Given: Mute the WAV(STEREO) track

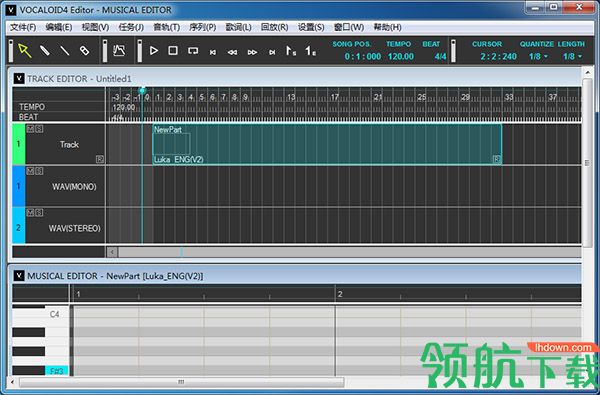Looking at the screenshot, I should 30,212.
